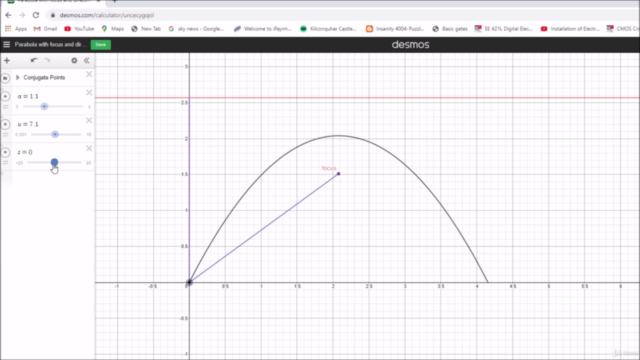Screen dimensions: 640x360
Task: Open the Maps bookmark
Action: pyautogui.click(x=113, y=29)
